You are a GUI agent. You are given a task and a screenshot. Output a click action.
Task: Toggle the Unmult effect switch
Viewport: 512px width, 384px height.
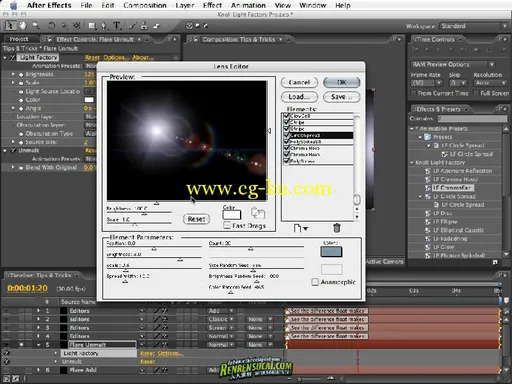(x=13, y=150)
